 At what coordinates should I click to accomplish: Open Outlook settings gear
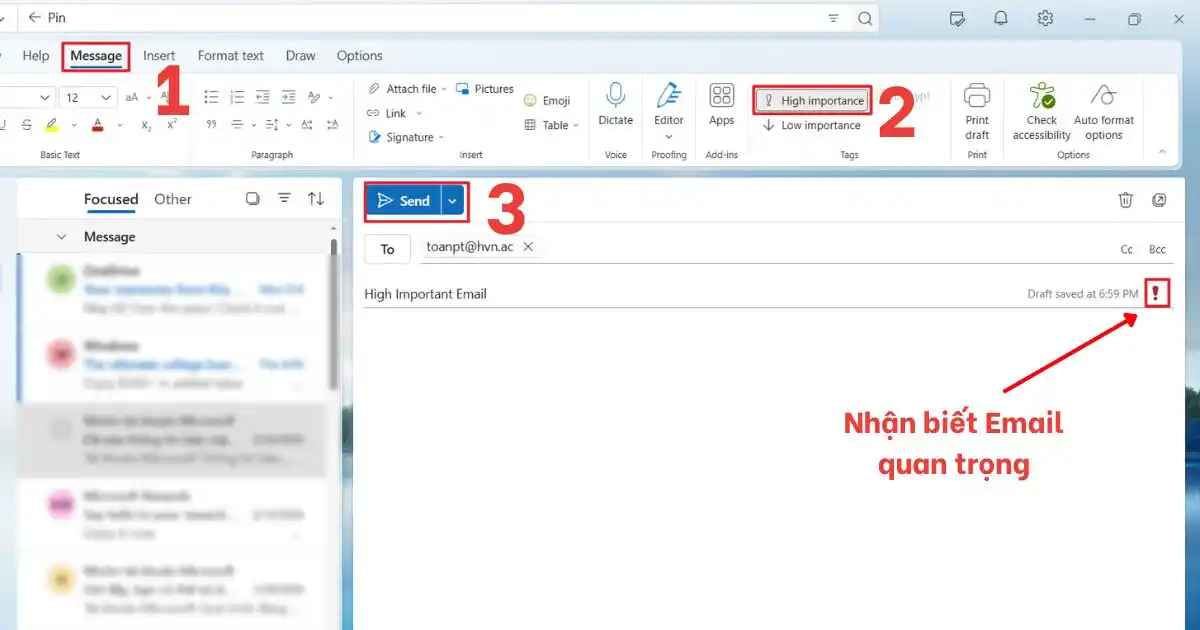pos(1046,18)
